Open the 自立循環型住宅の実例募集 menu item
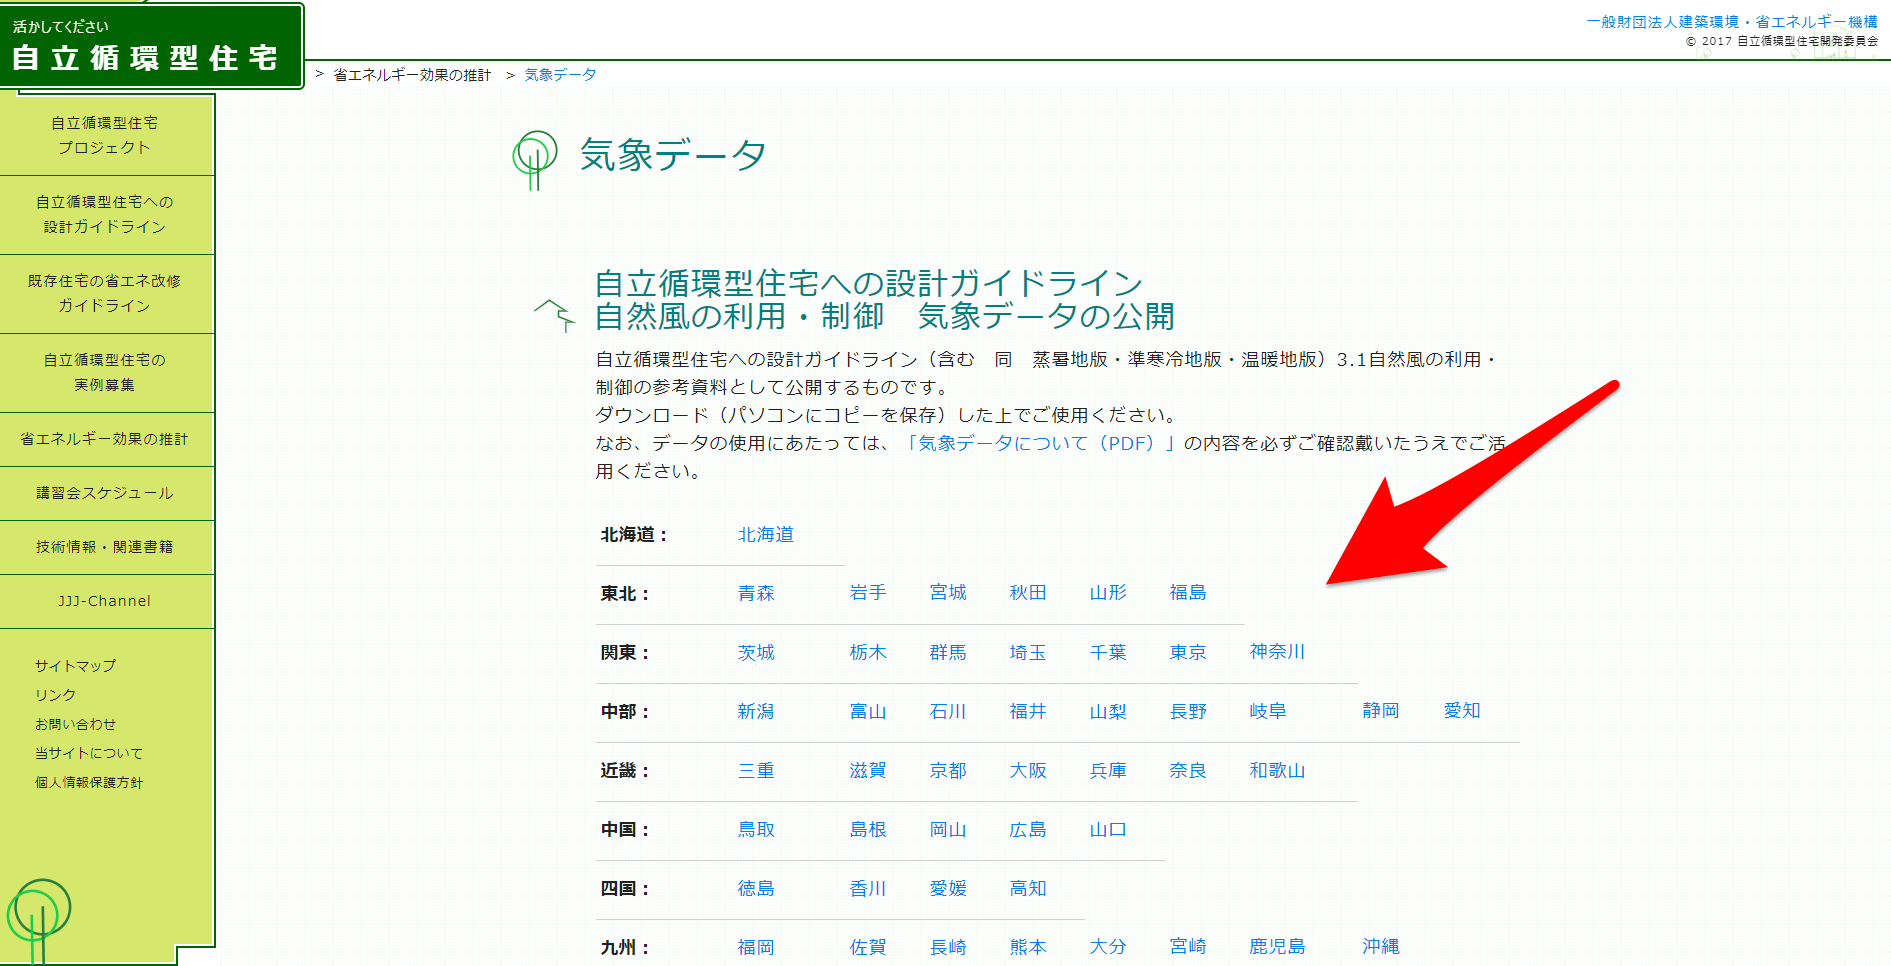Screen dimensions: 1891x966 [105, 372]
